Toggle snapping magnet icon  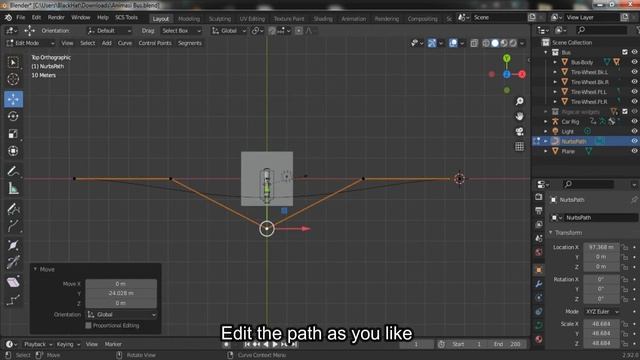coord(272,31)
